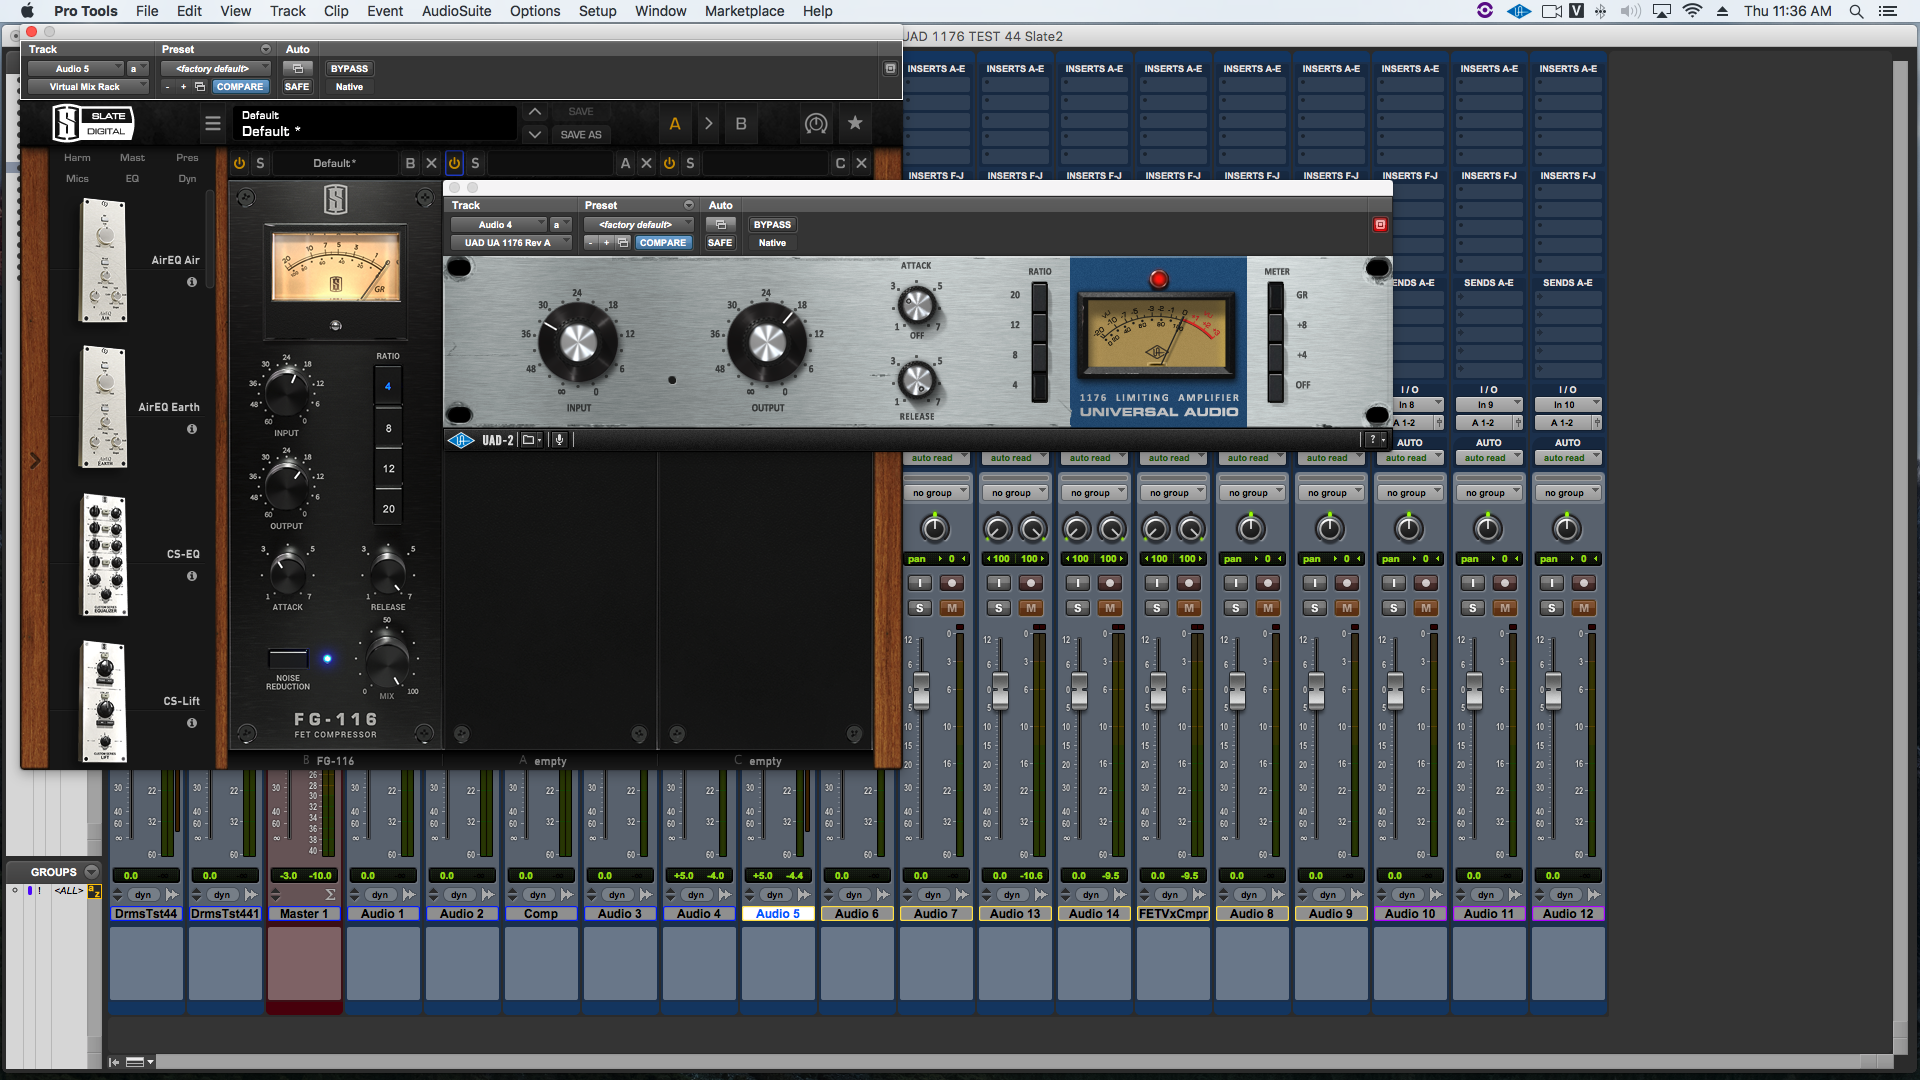Open the VMR hamburger menu
Viewport: 1920px width, 1080px height.
[x=212, y=124]
